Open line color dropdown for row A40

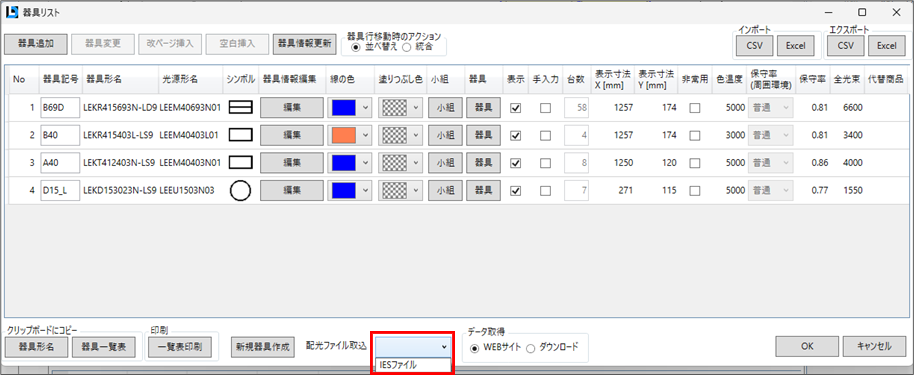[365, 162]
